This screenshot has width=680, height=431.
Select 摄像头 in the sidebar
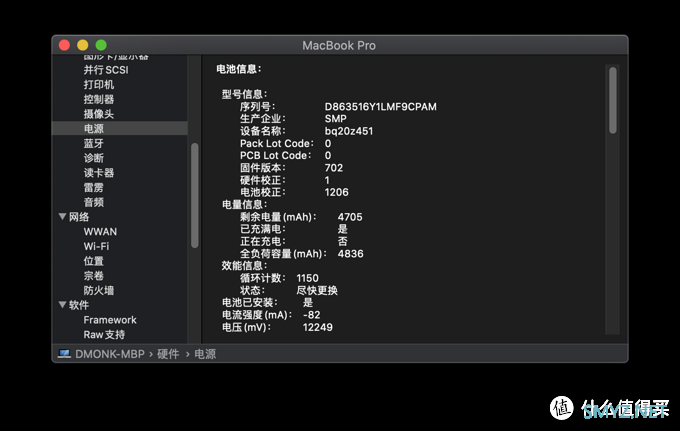point(98,114)
